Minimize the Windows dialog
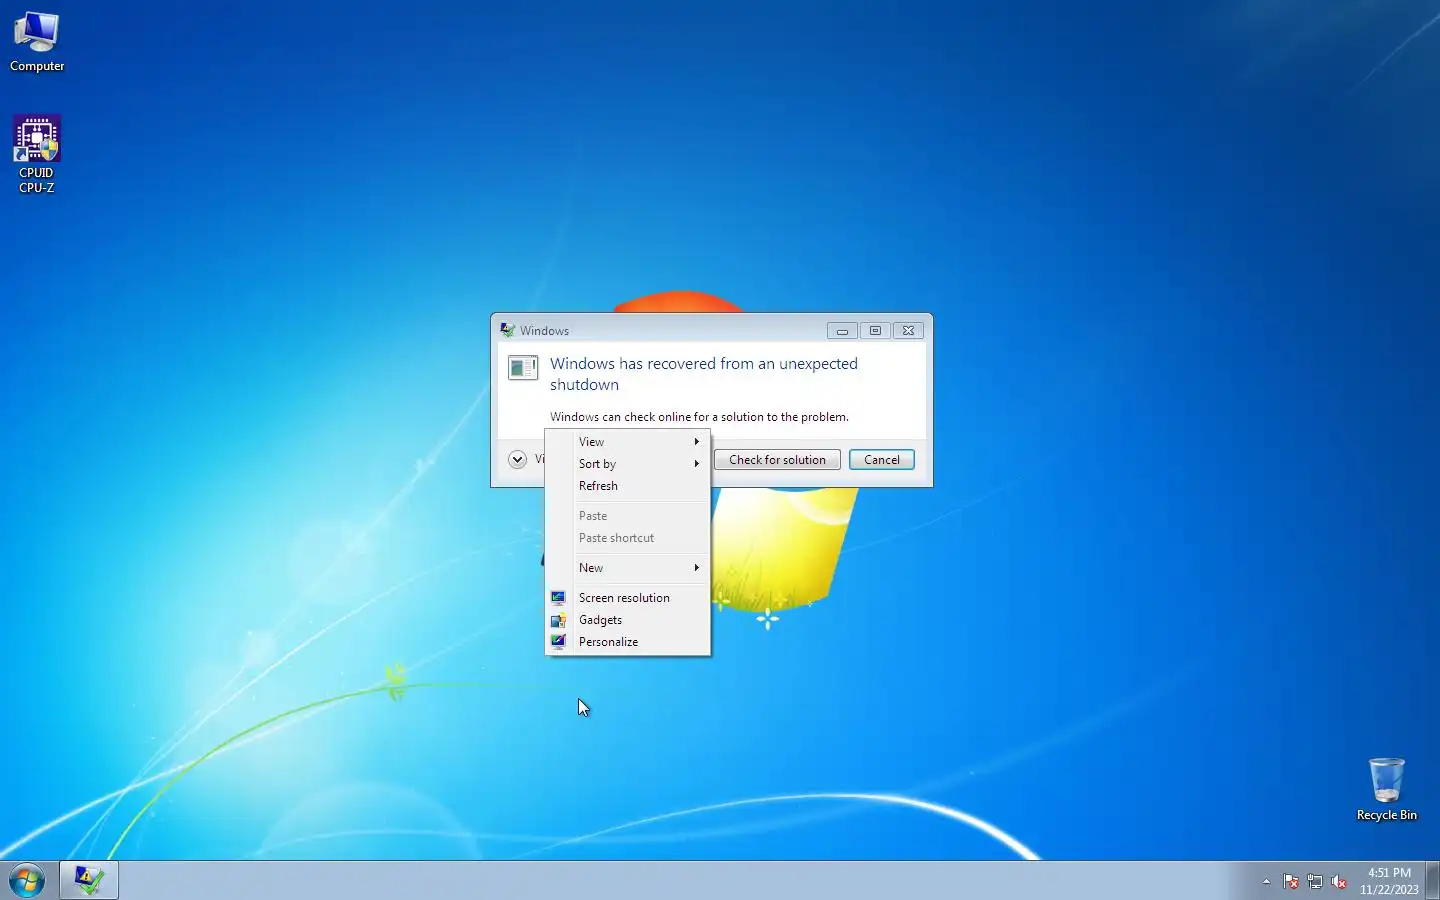The image size is (1440, 900). point(842,331)
